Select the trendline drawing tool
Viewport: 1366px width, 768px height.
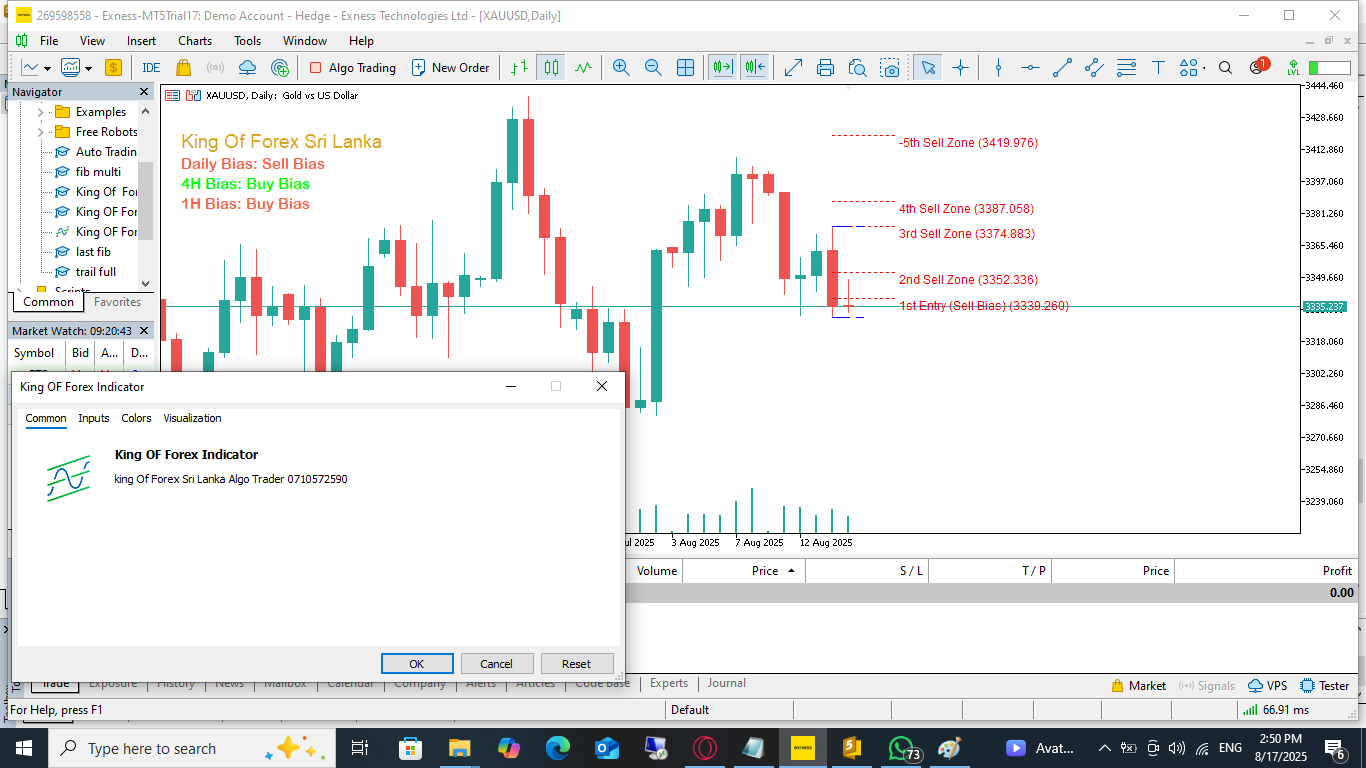point(1062,68)
